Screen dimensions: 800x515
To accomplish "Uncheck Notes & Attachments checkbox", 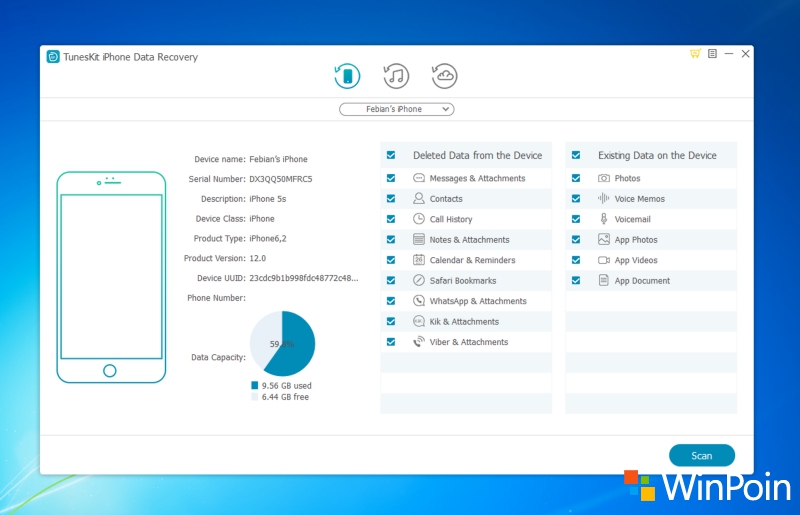I will pyautogui.click(x=391, y=239).
